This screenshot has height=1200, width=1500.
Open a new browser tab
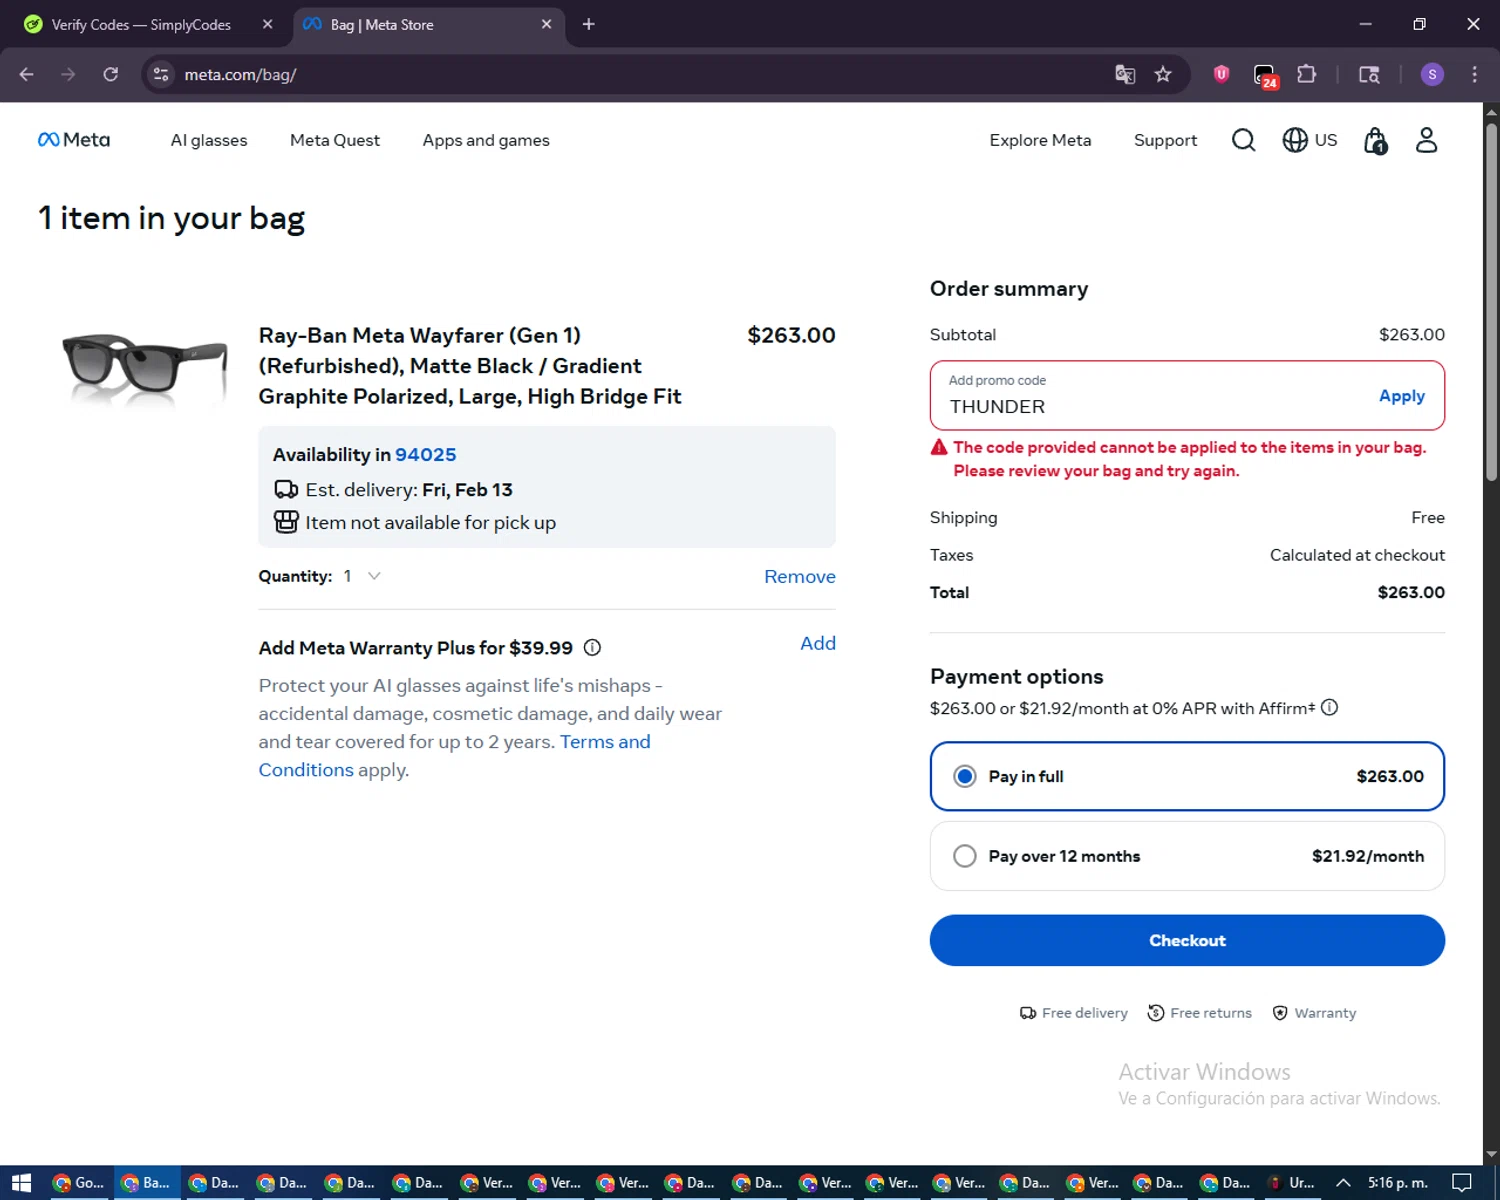click(588, 24)
